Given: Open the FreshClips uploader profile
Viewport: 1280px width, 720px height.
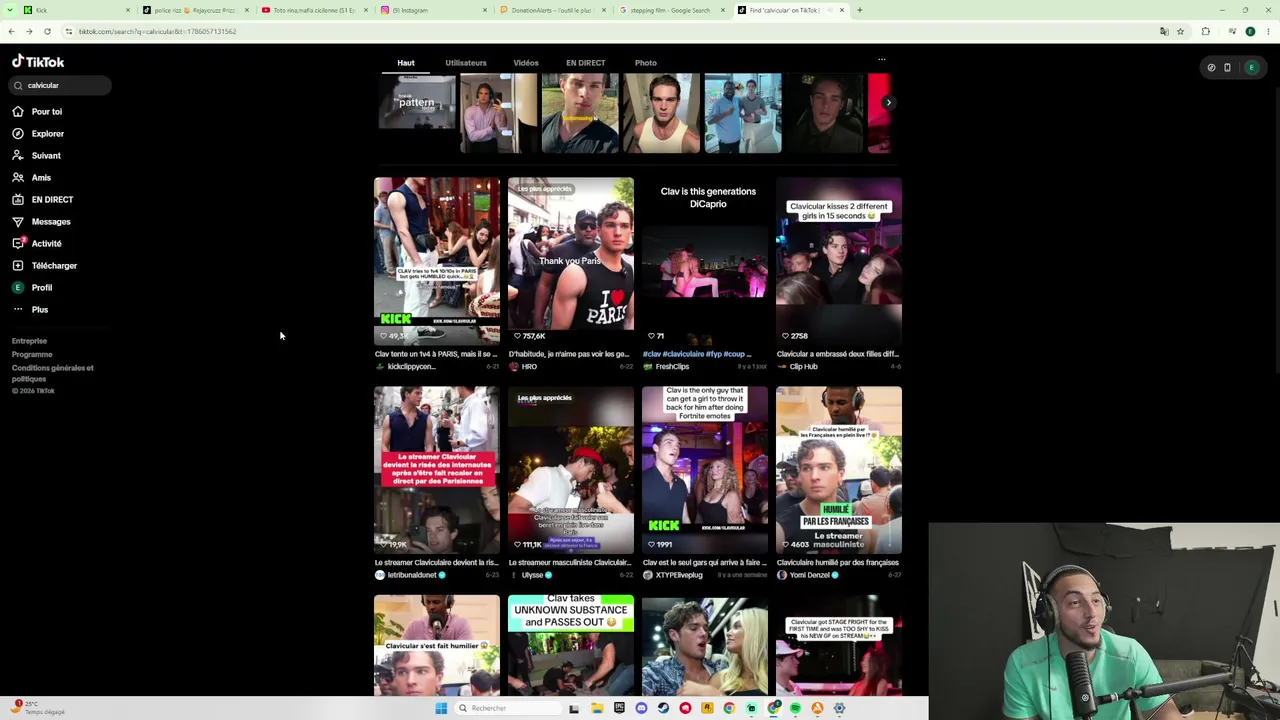Looking at the screenshot, I should pyautogui.click(x=672, y=367).
